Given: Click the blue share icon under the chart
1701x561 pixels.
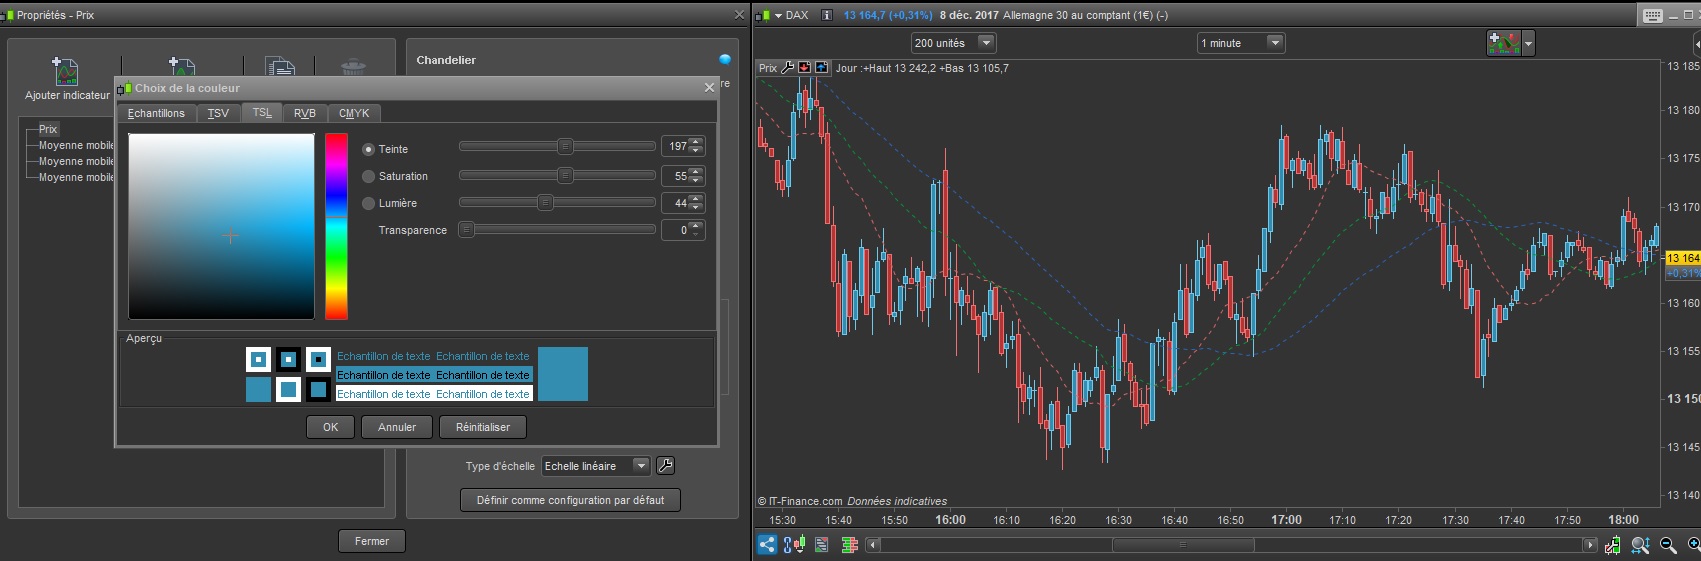Looking at the screenshot, I should [767, 545].
